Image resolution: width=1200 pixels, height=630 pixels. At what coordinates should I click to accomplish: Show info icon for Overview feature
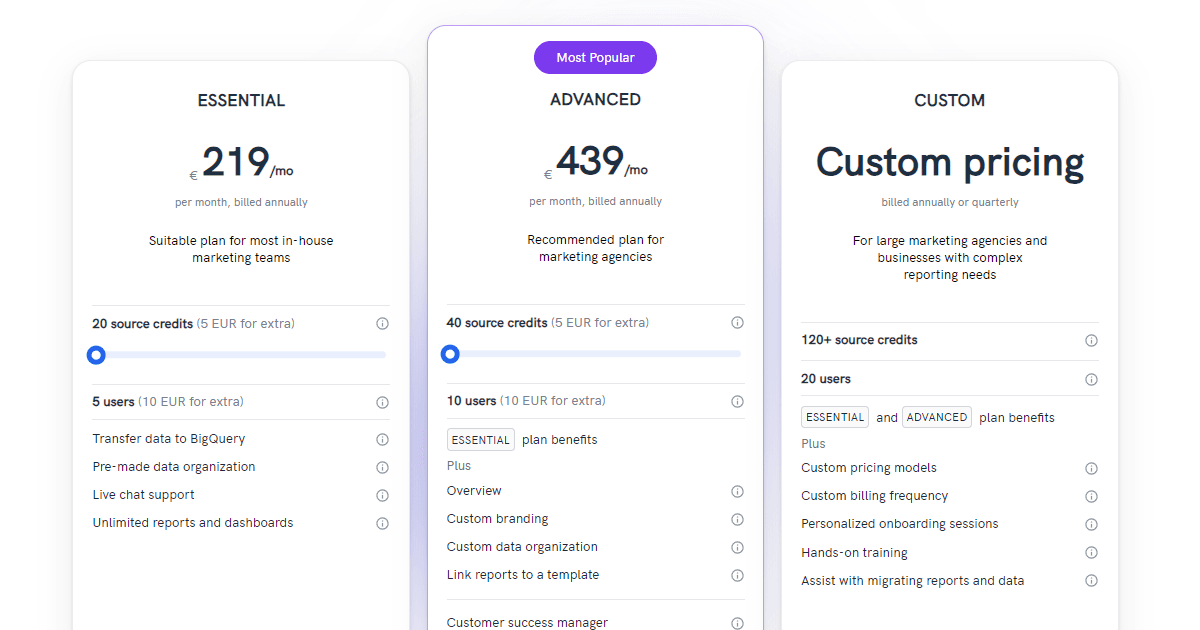coord(737,491)
